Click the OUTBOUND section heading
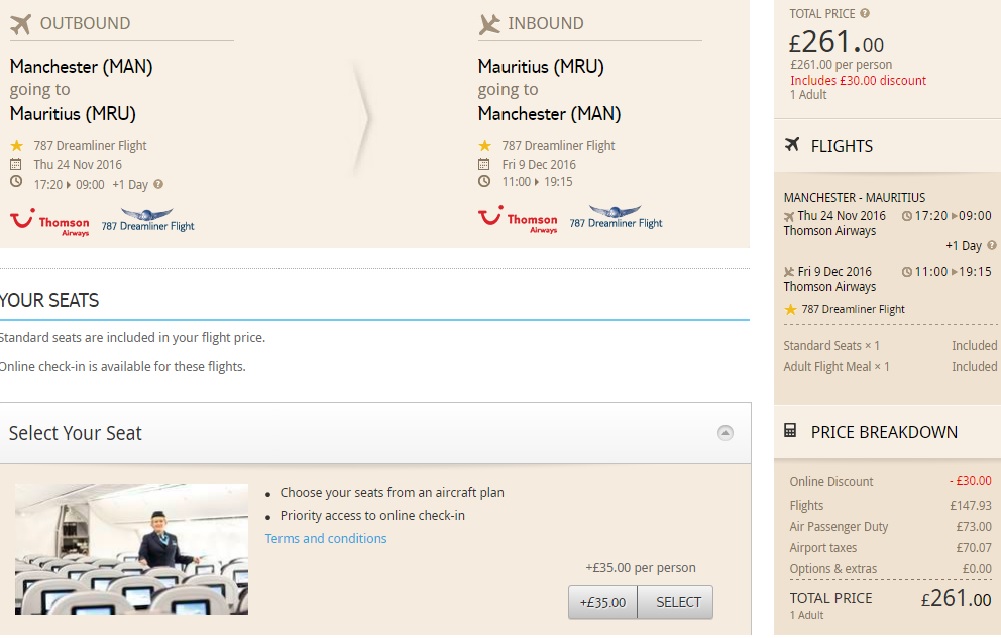 pyautogui.click(x=85, y=24)
